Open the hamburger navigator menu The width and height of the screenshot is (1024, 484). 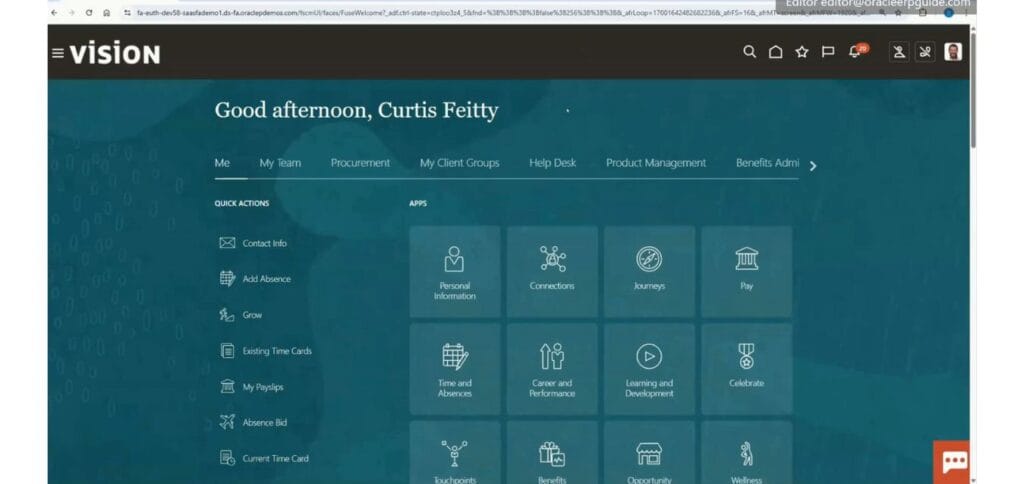pyautogui.click(x=58, y=53)
